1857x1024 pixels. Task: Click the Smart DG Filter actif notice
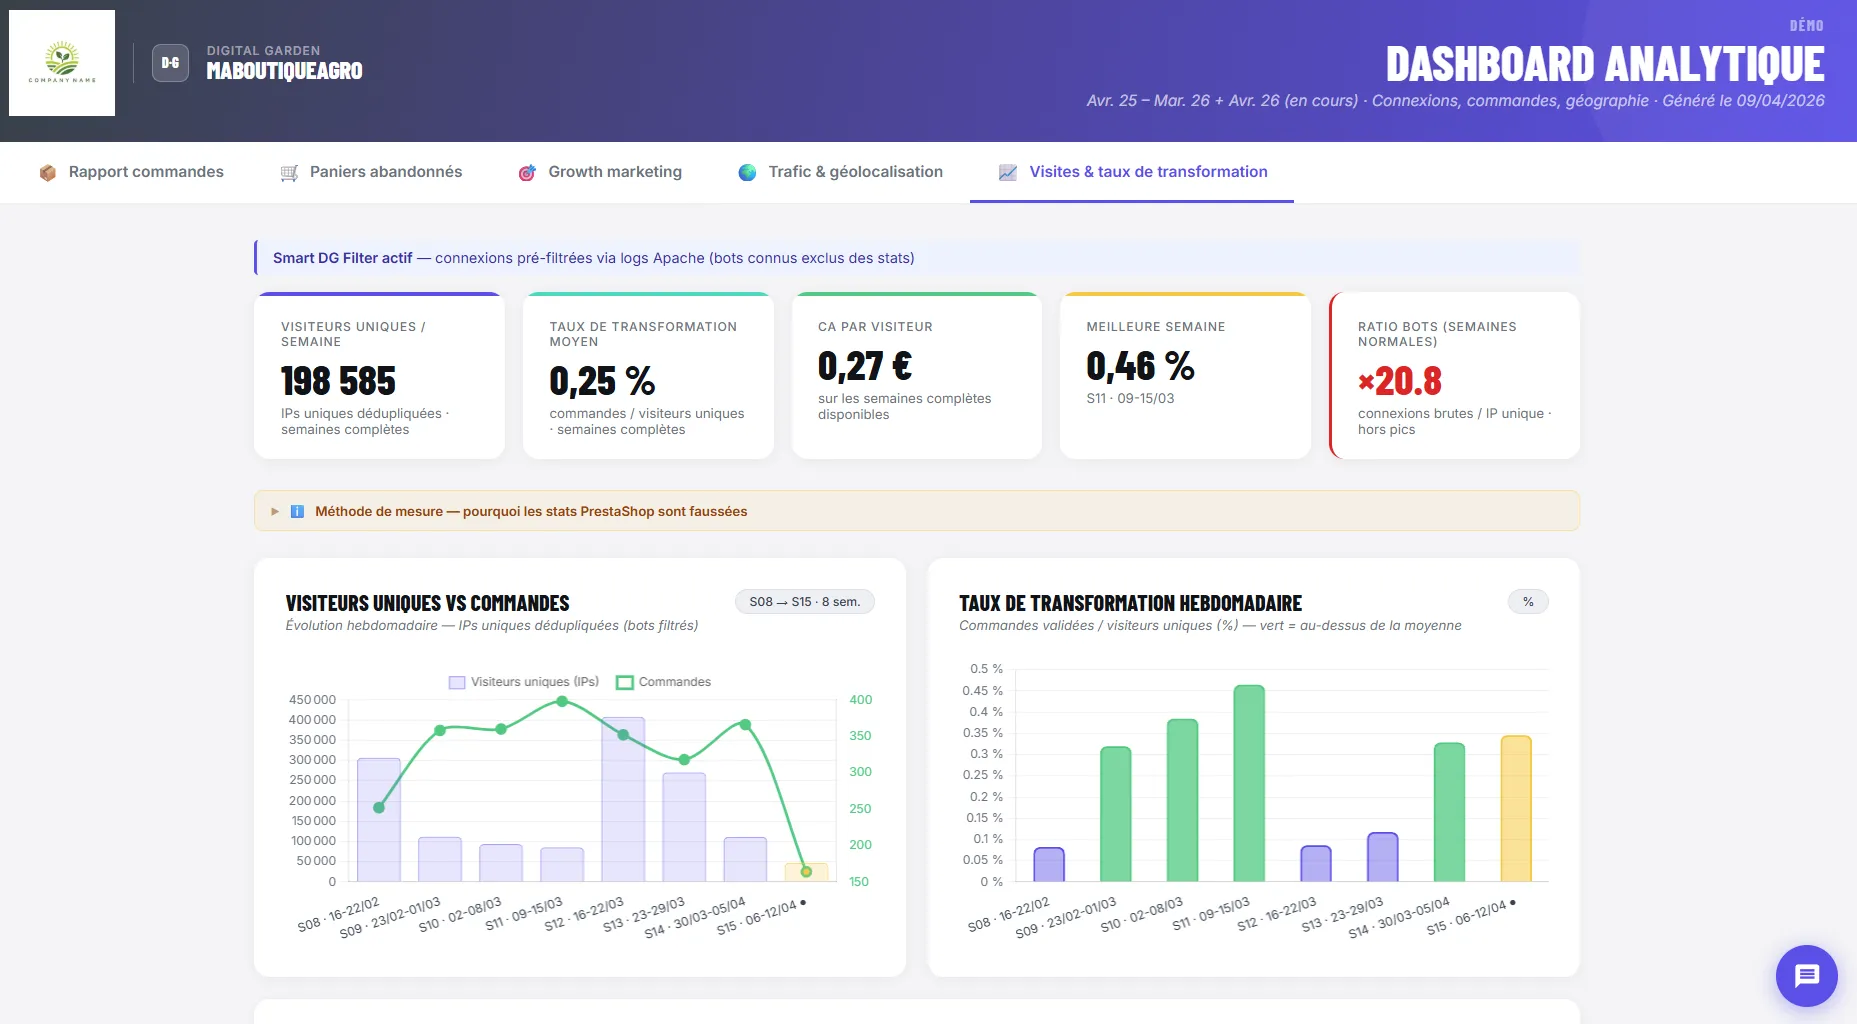tap(917, 258)
